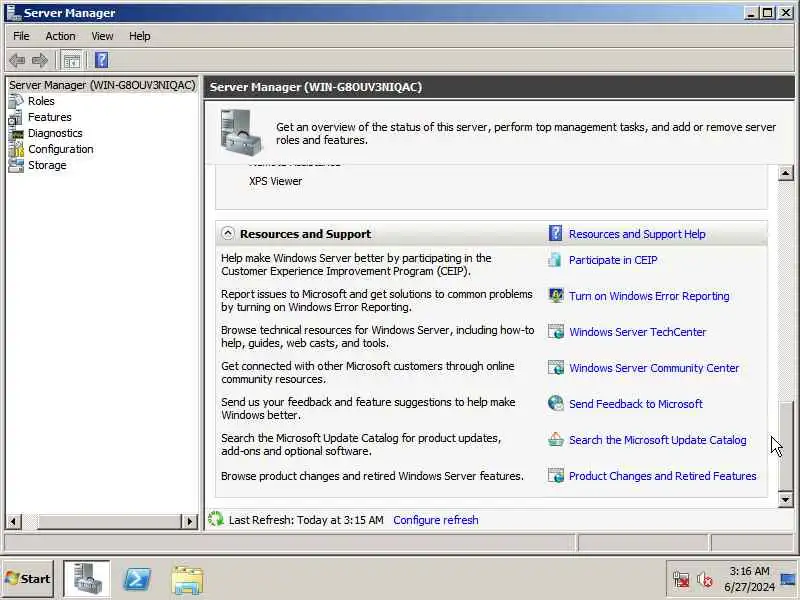The width and height of the screenshot is (800, 600).
Task: Click the Participate in CEIP icon
Action: click(555, 260)
